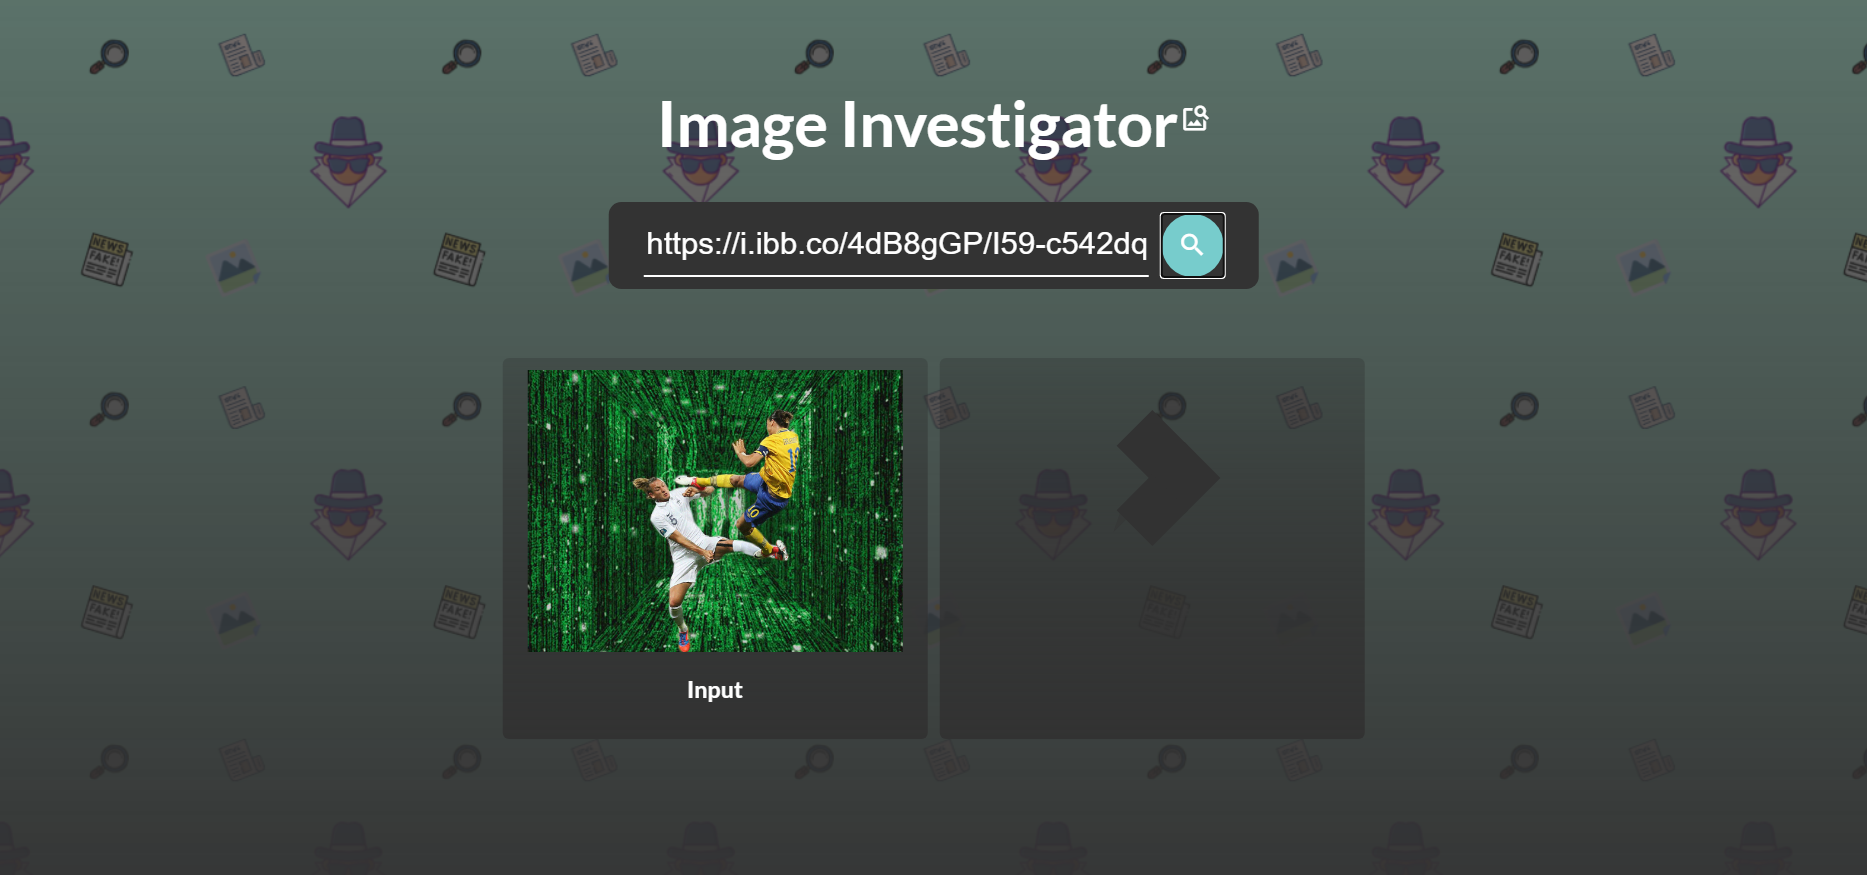Click the Image Investigator heading
Image resolution: width=1867 pixels, height=875 pixels.
(x=917, y=126)
